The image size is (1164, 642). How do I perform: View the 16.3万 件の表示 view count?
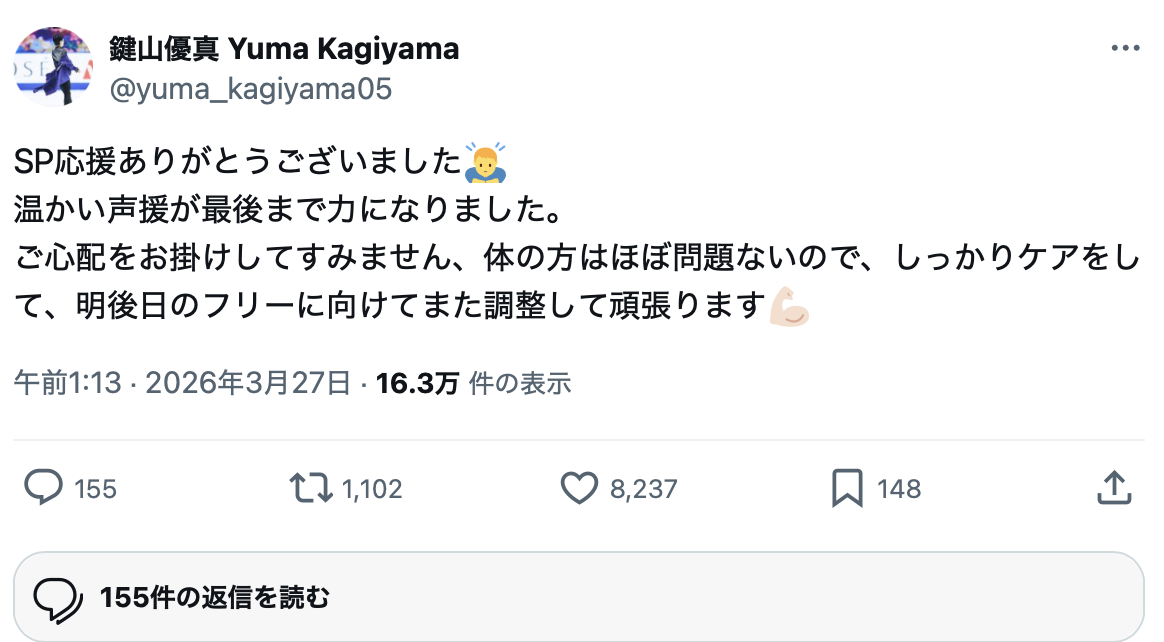click(x=473, y=383)
